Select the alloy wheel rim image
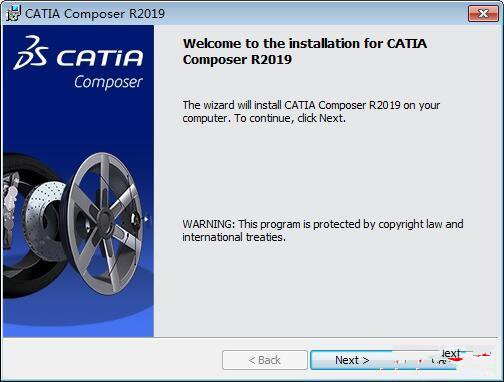Screen dimensions: 504x382 [105, 223]
